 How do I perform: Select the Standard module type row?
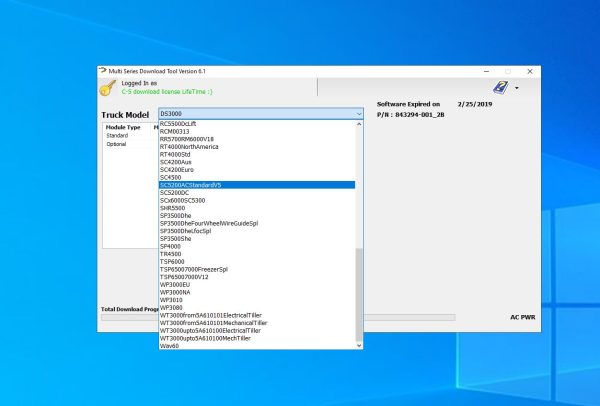117,135
